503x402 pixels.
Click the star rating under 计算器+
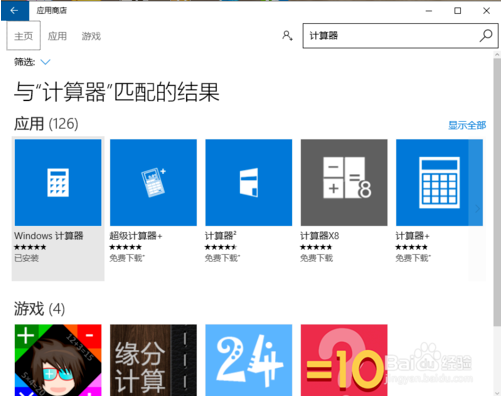click(x=411, y=247)
